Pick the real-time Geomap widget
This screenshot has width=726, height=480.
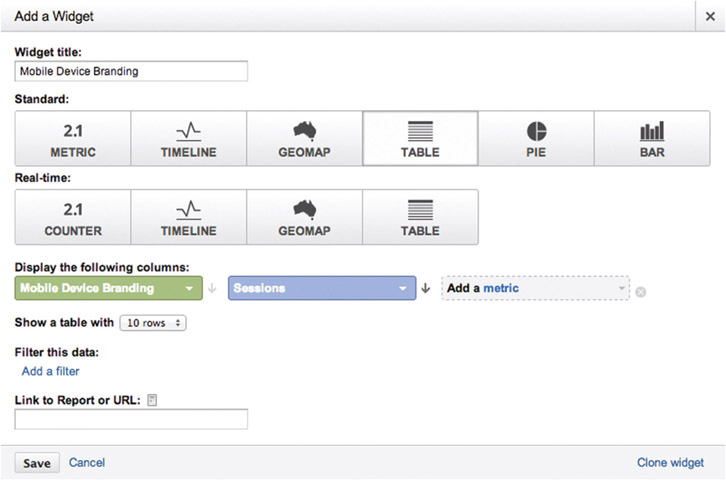[x=304, y=216]
